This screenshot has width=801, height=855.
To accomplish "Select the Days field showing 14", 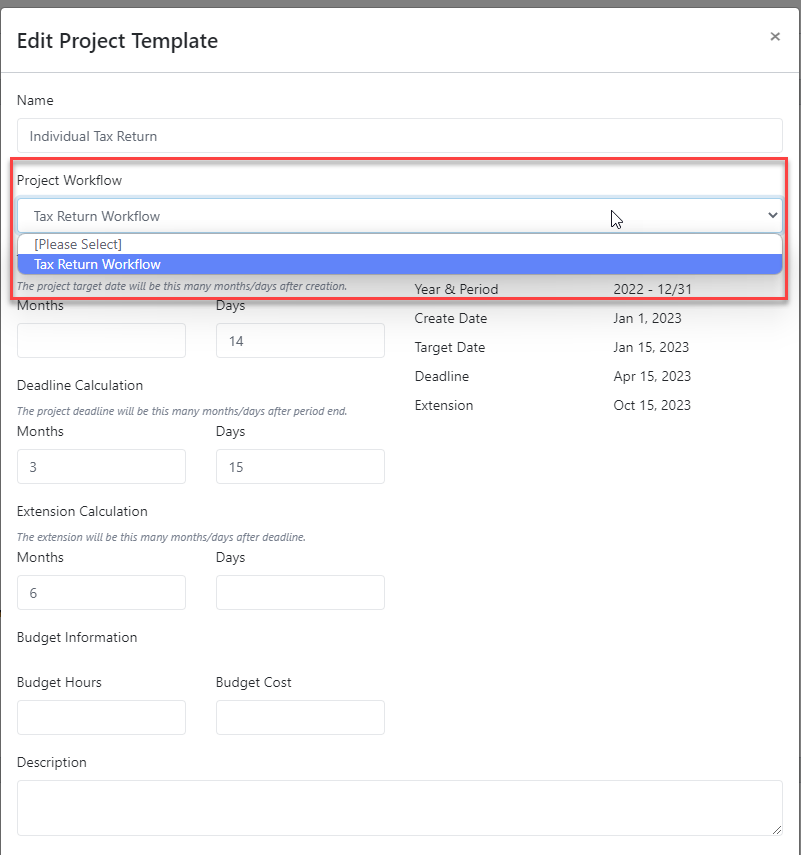I will pyautogui.click(x=300, y=340).
